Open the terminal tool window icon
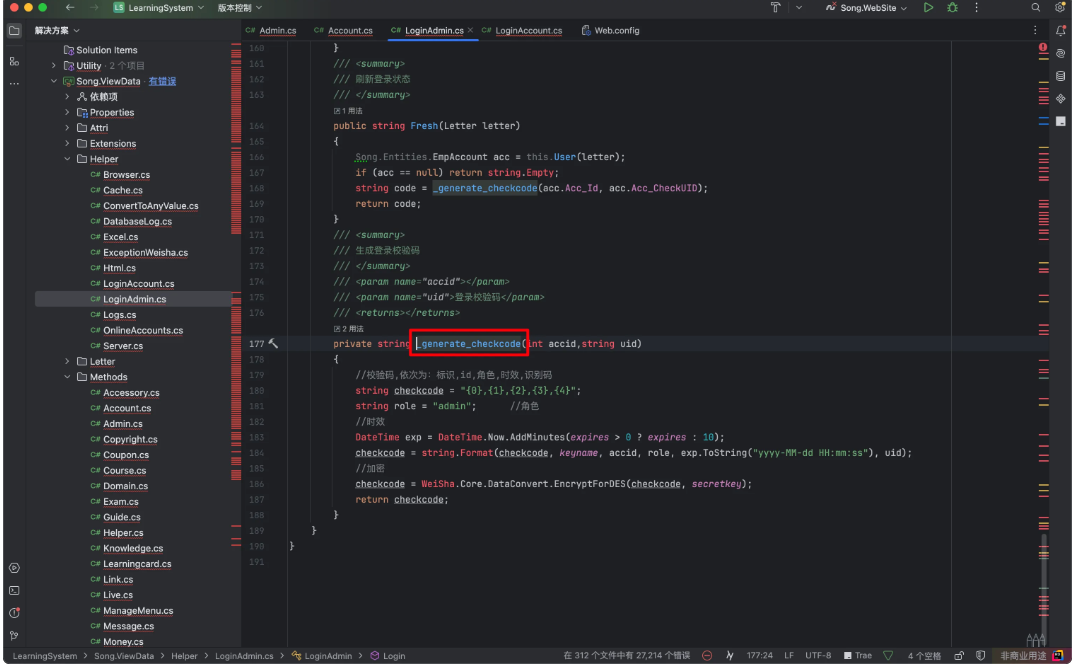Viewport: 1074px width, 664px height. coord(14,591)
